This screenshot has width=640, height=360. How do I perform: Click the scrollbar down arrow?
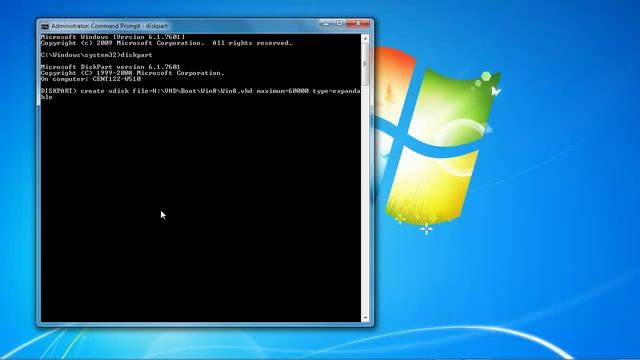[365, 318]
